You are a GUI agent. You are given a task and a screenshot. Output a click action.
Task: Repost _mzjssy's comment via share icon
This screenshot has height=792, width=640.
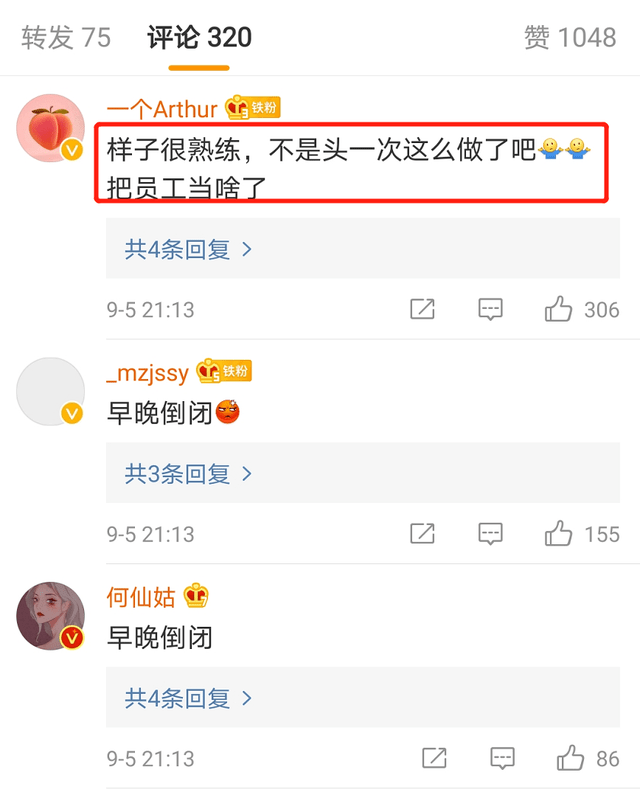coord(422,533)
